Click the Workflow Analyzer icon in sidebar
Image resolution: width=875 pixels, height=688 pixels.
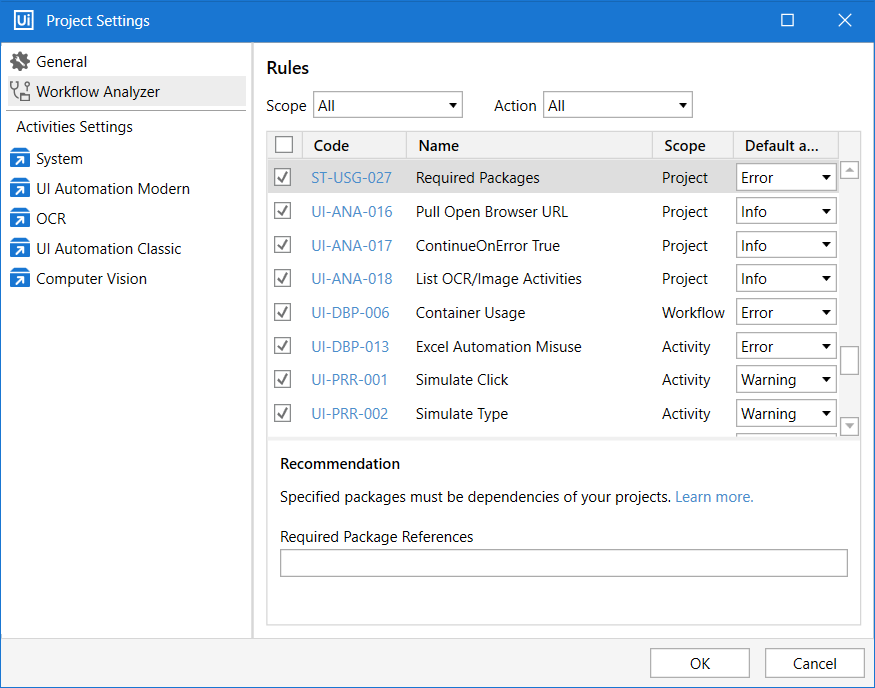pos(20,92)
